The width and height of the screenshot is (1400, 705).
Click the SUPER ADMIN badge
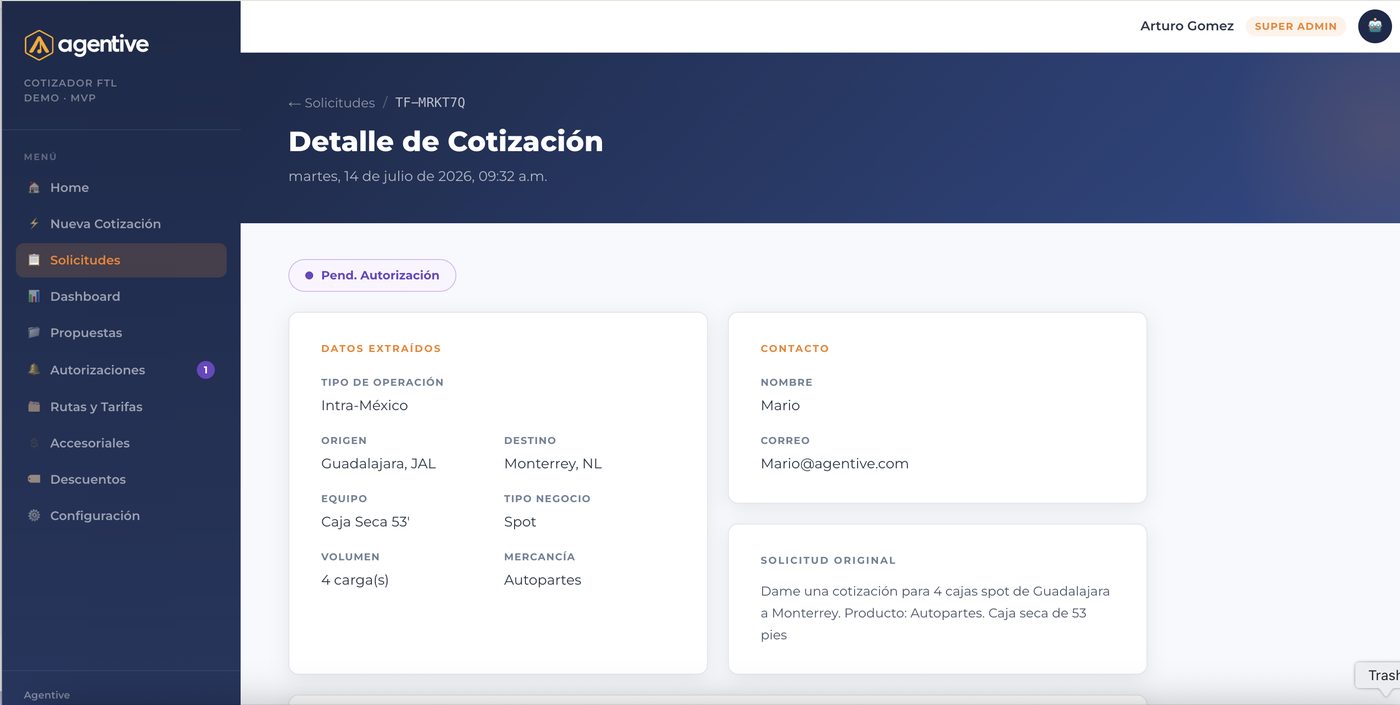(x=1296, y=26)
